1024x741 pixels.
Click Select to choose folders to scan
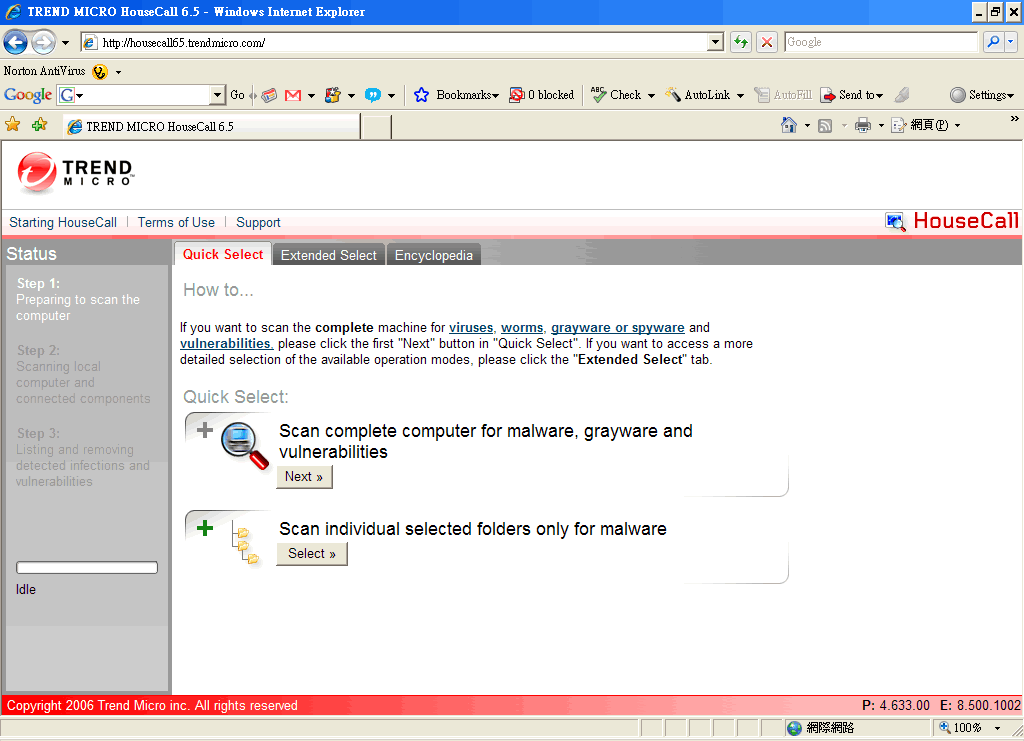click(x=312, y=554)
